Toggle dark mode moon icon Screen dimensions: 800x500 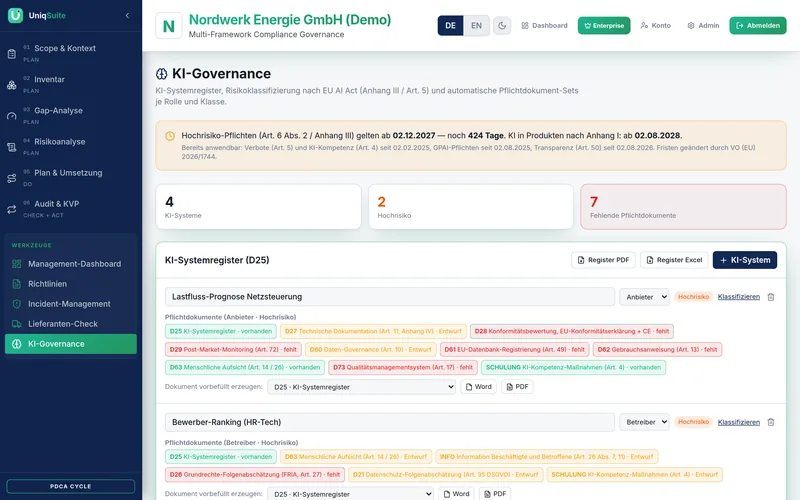502,26
